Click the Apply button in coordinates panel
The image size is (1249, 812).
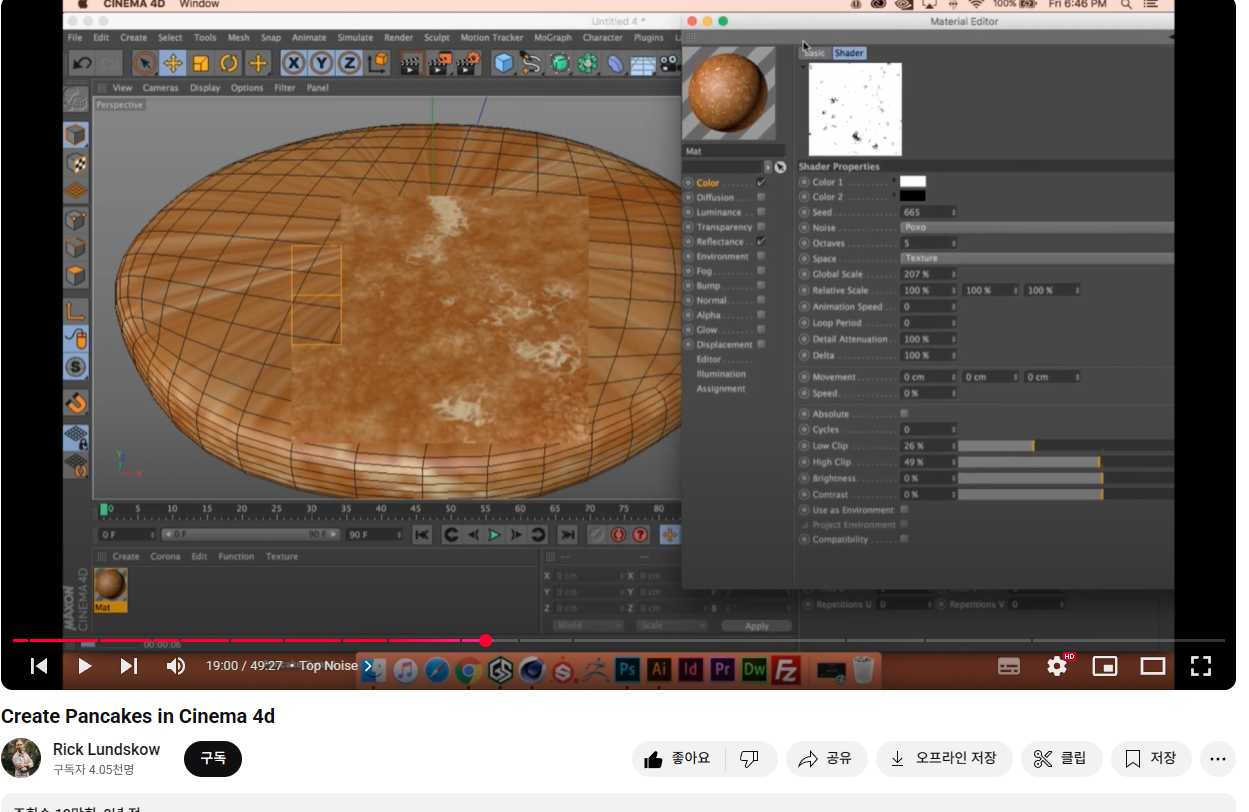pos(757,626)
